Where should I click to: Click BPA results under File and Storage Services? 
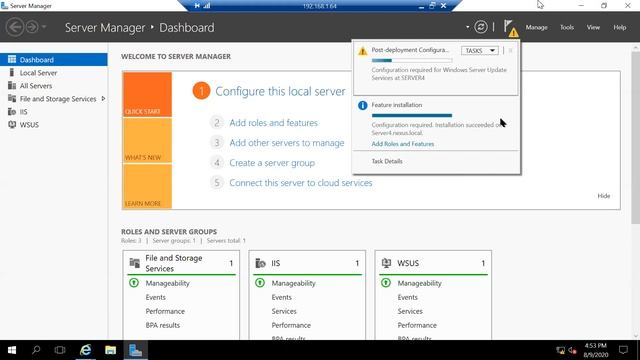[x=162, y=325]
